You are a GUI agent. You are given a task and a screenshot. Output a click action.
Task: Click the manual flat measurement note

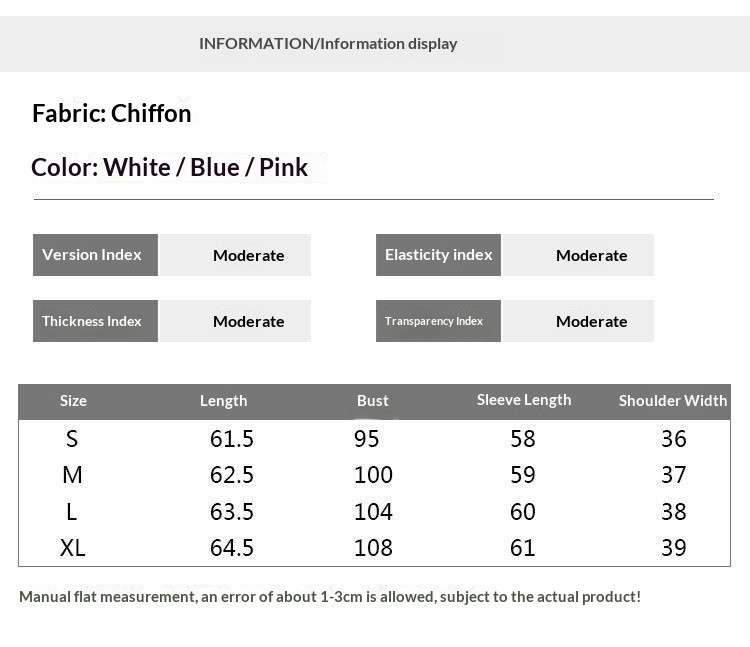click(330, 597)
